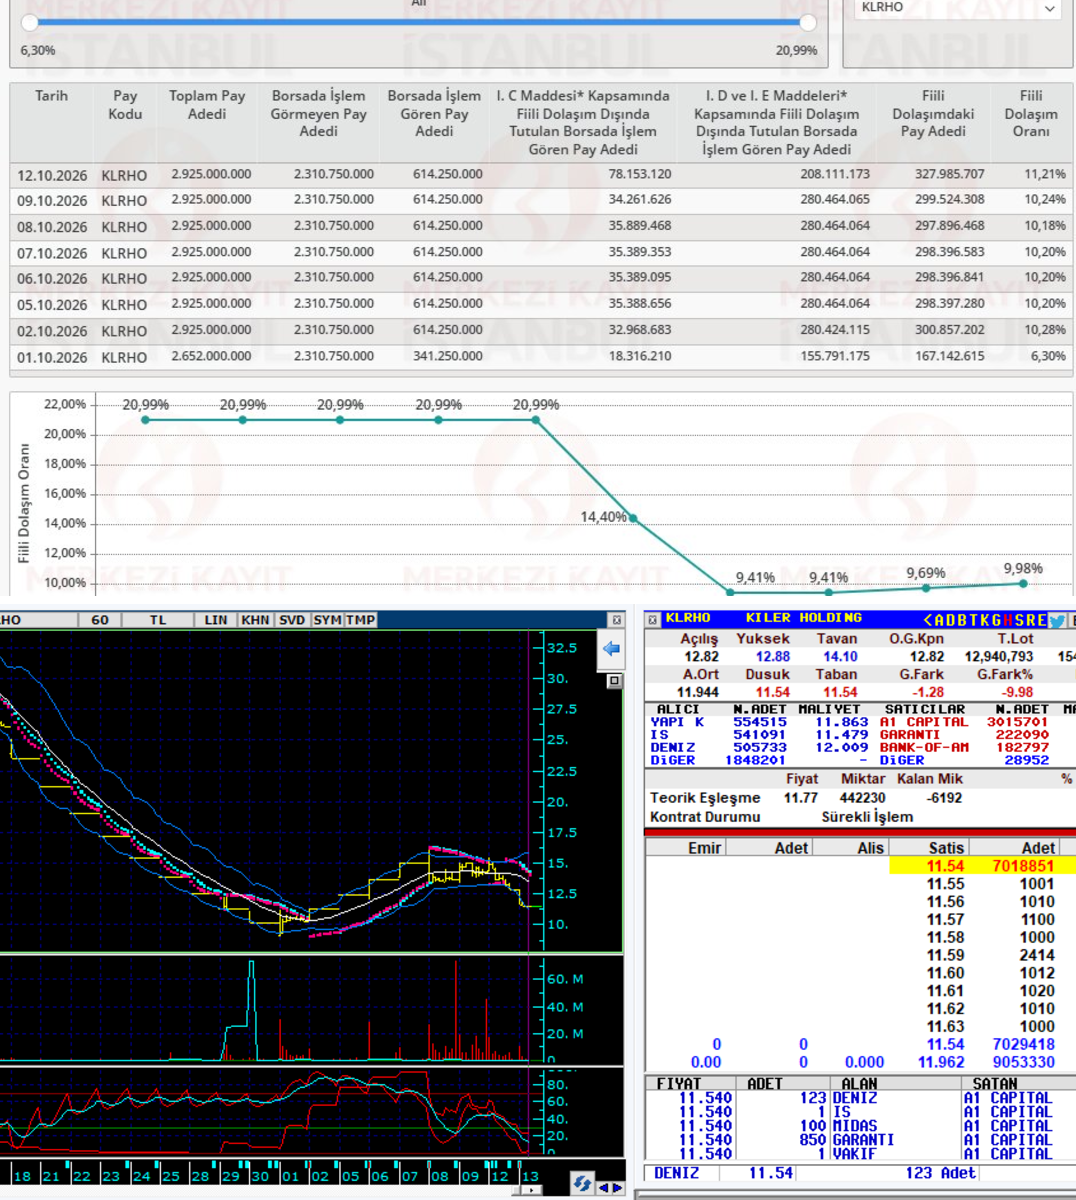This screenshot has width=1076, height=1200.
Task: Click the Teorik Eşleşme price 11.77
Action: (800, 798)
